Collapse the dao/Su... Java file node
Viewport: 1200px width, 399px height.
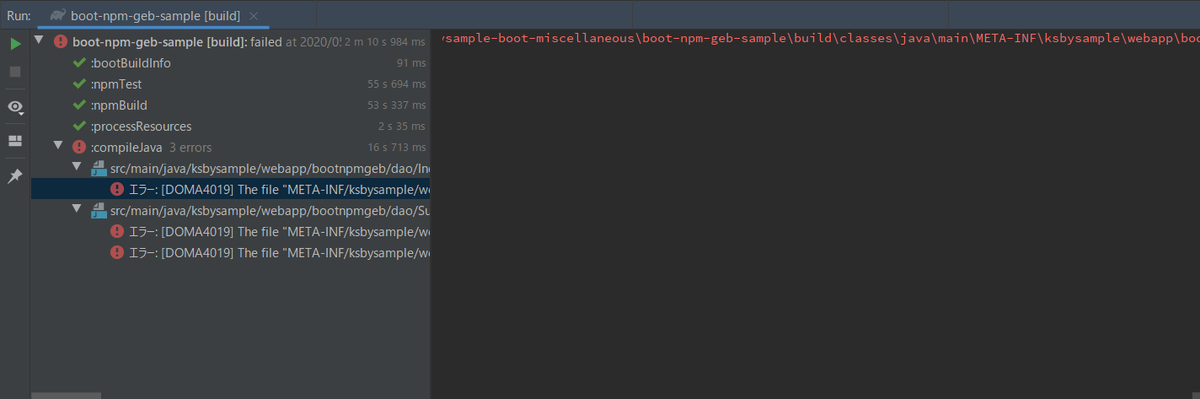coord(78,210)
